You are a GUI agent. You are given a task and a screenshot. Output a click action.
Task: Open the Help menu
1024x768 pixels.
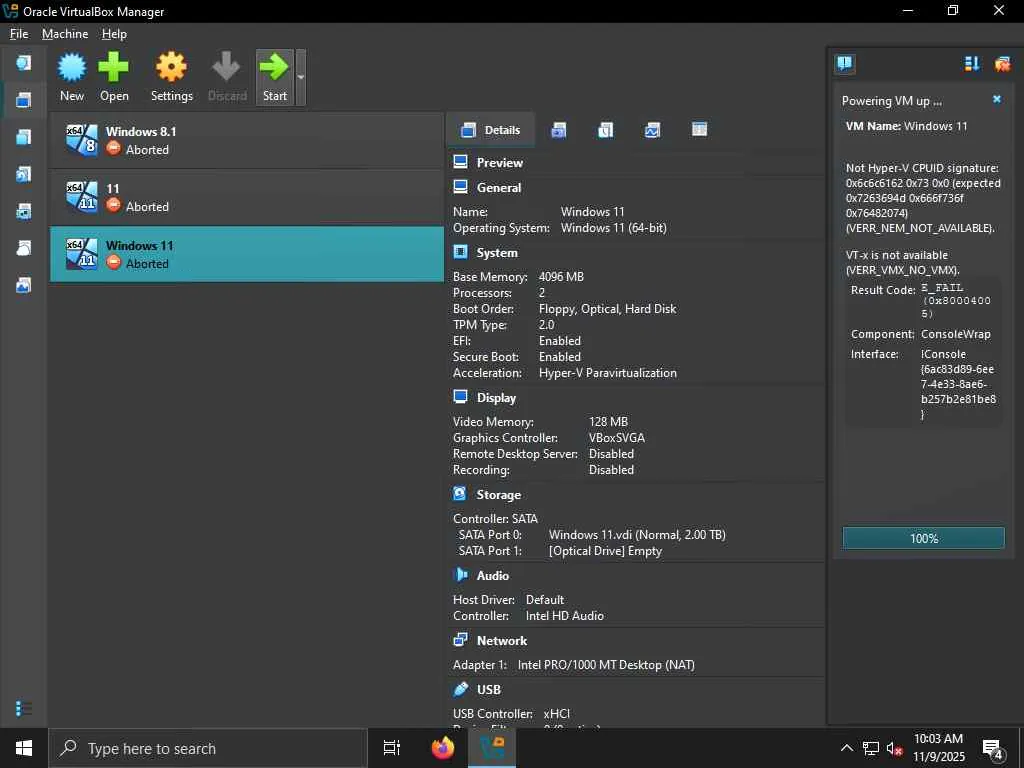114,34
